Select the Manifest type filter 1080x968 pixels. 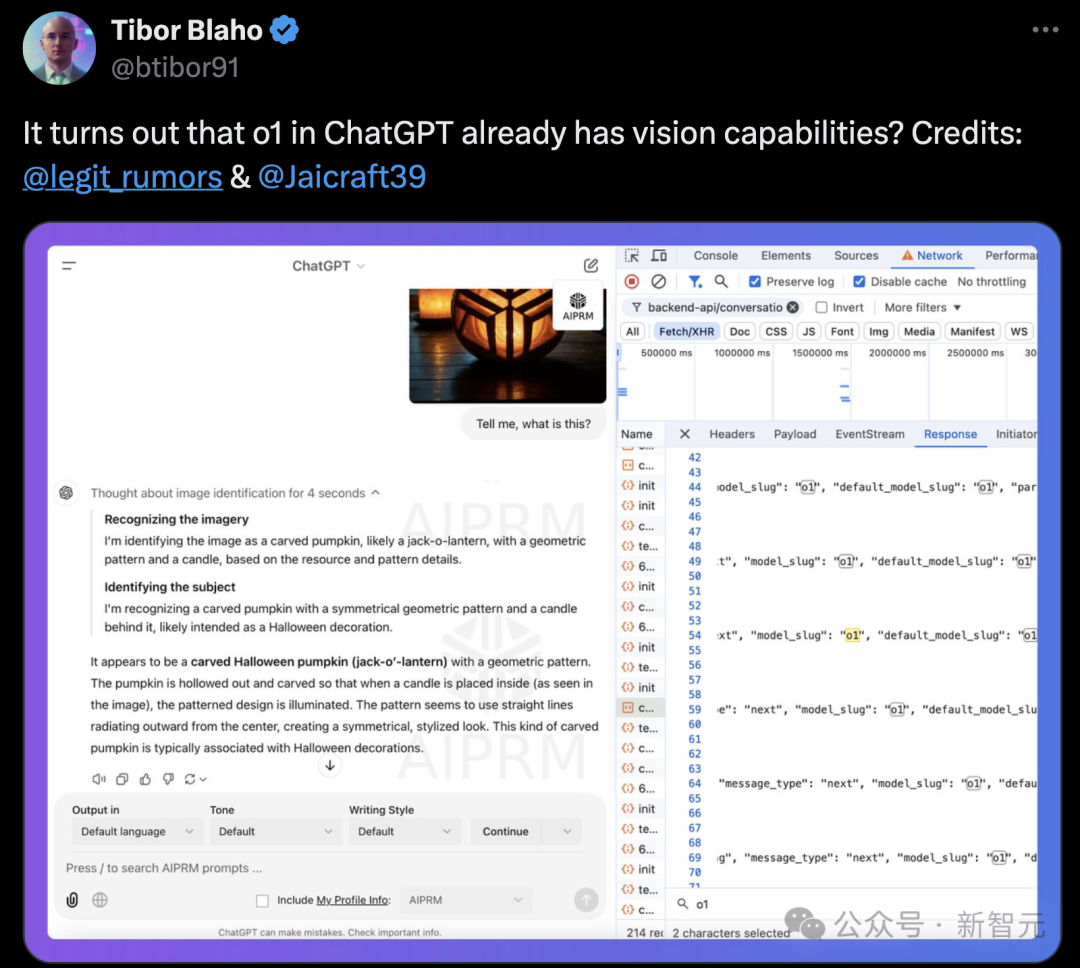point(972,331)
